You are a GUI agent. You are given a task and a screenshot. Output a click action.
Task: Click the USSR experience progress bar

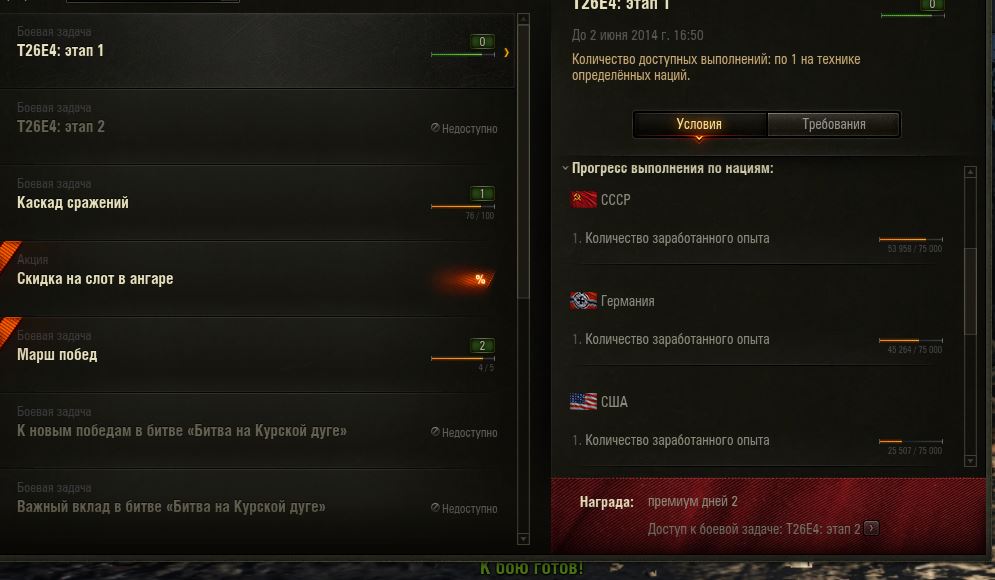click(x=911, y=239)
